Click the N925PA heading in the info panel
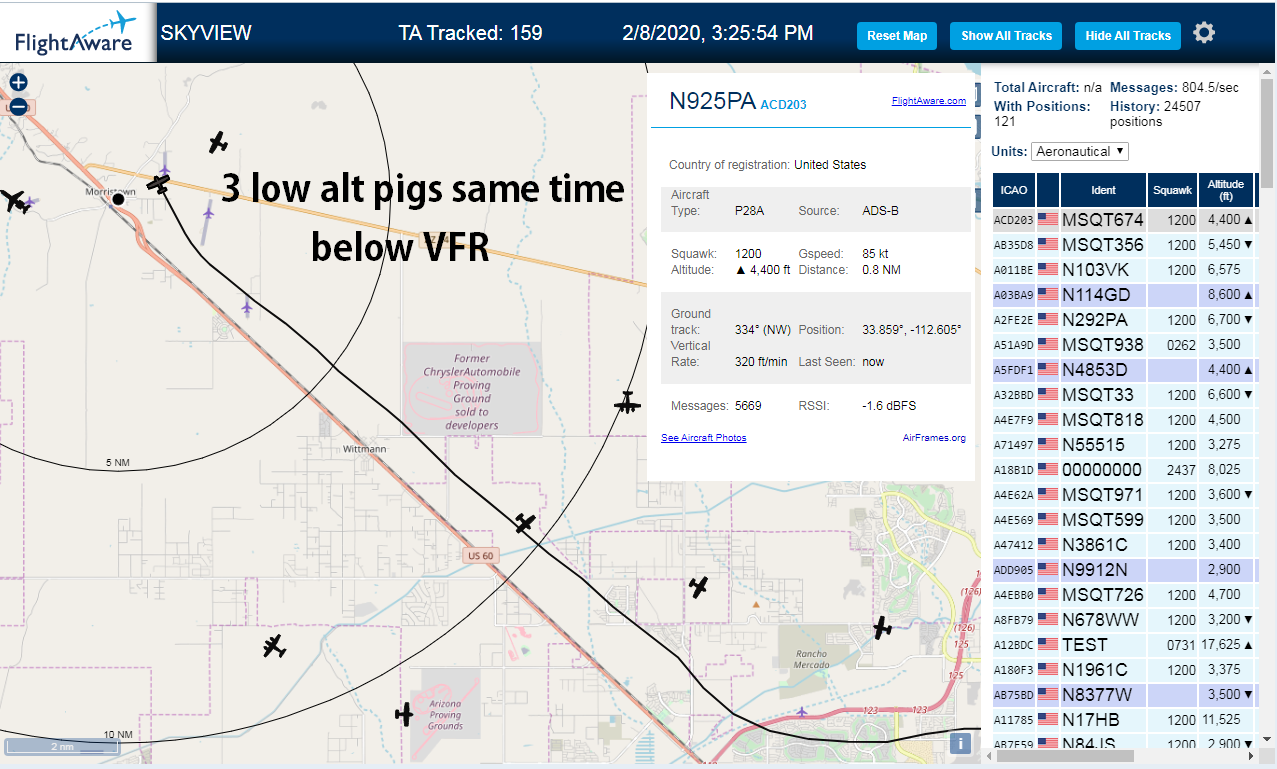This screenshot has width=1277, height=769. pyautogui.click(x=713, y=100)
